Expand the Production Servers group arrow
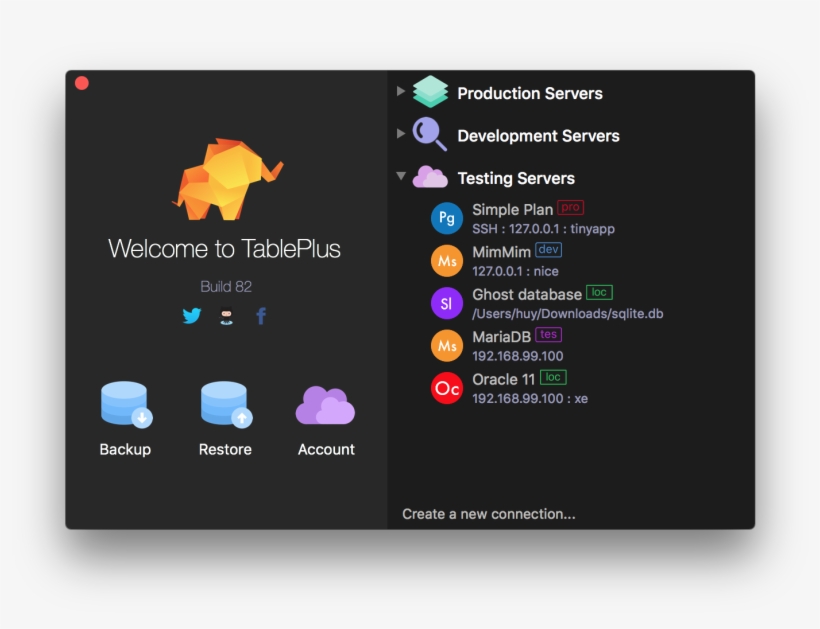Image resolution: width=820 pixels, height=629 pixels. tap(401, 92)
